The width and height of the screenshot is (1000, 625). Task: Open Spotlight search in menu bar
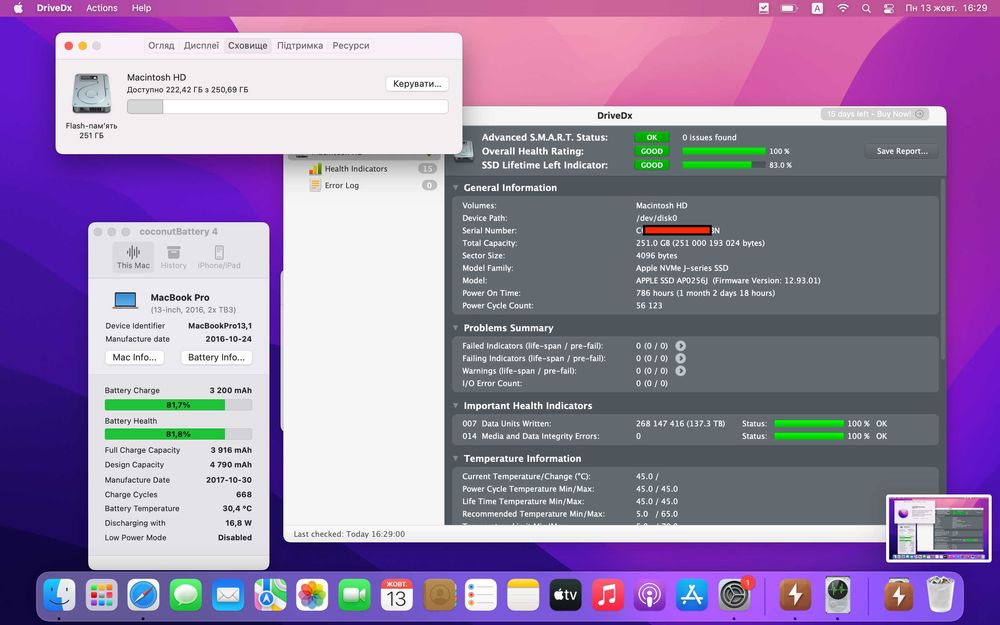[866, 8]
